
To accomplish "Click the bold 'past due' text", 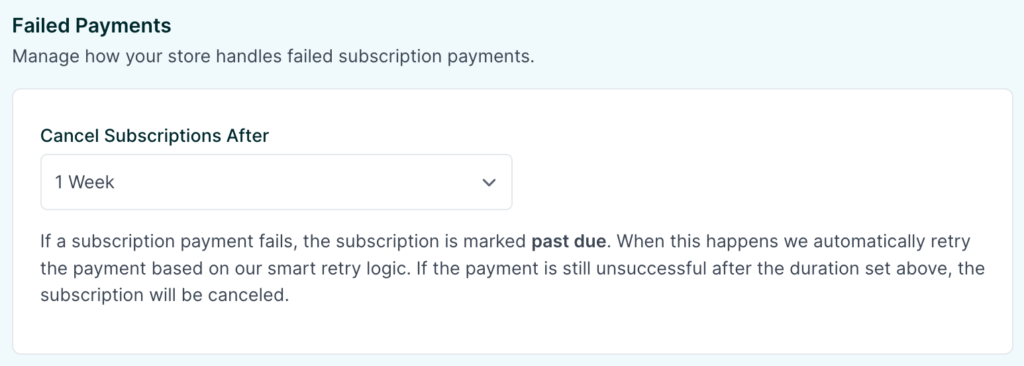I will (x=568, y=242).
